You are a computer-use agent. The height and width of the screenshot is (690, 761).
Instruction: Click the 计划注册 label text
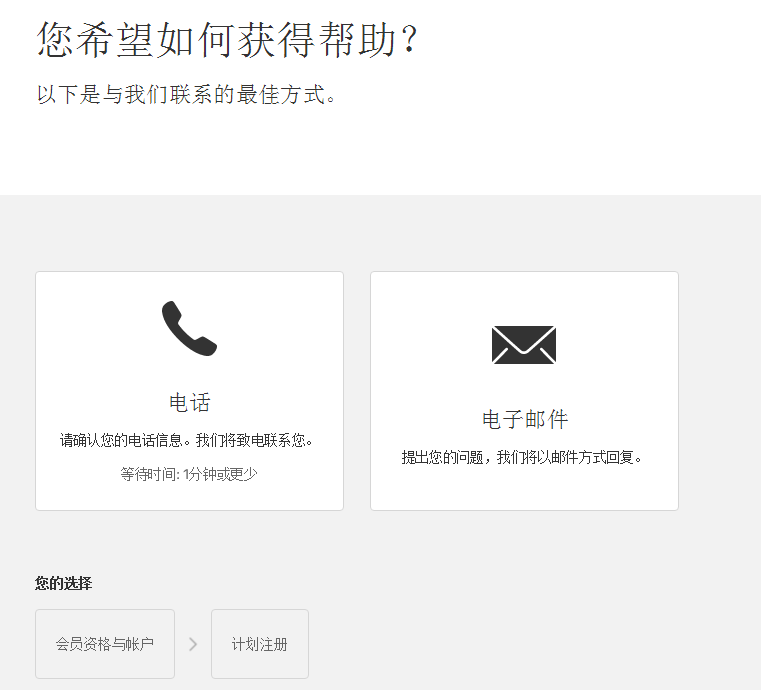260,644
